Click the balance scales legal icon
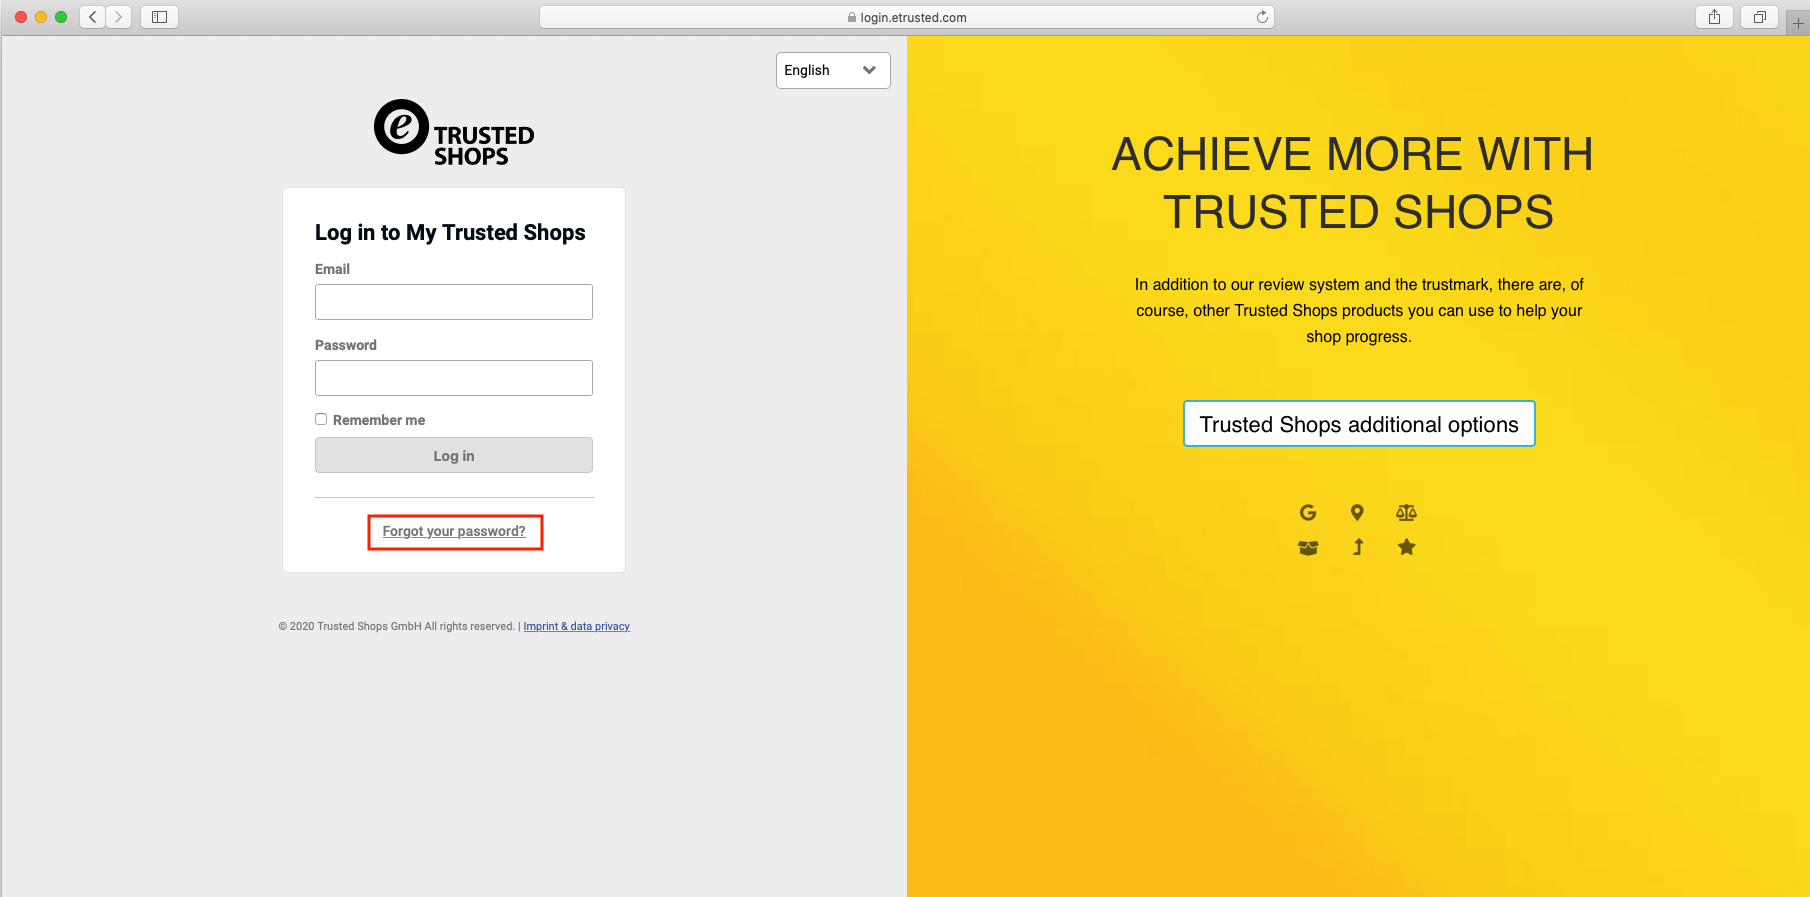1810x897 pixels. 1406,513
